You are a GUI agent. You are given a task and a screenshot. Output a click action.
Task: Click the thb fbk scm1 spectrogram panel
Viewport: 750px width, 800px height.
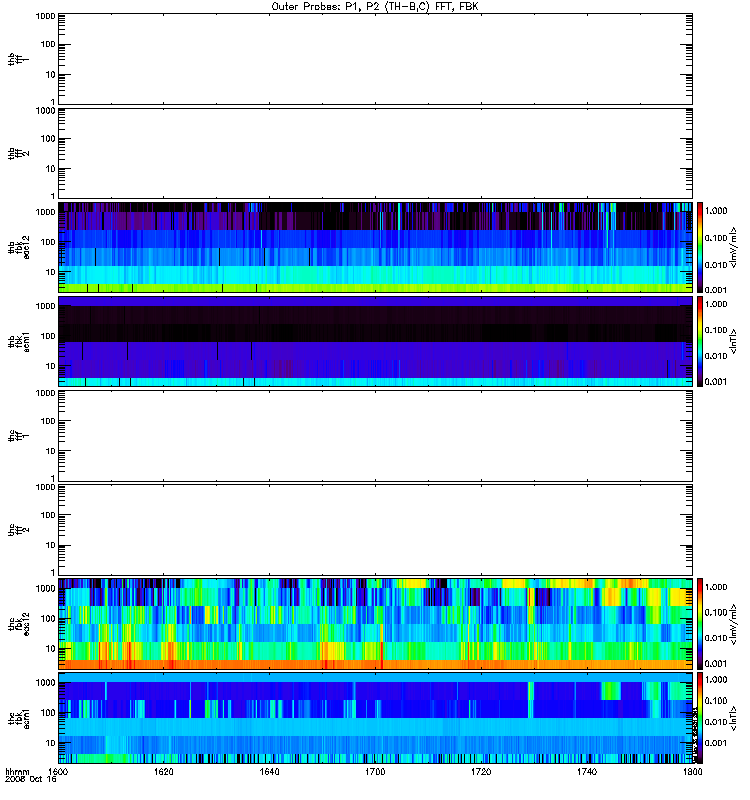tap(375, 341)
